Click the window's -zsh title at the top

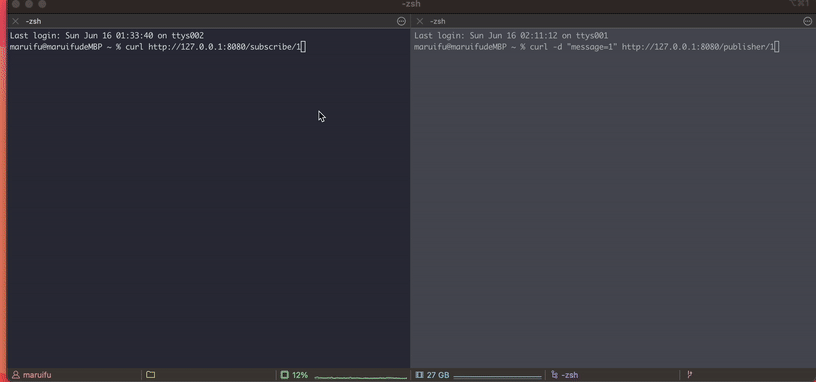coord(411,5)
